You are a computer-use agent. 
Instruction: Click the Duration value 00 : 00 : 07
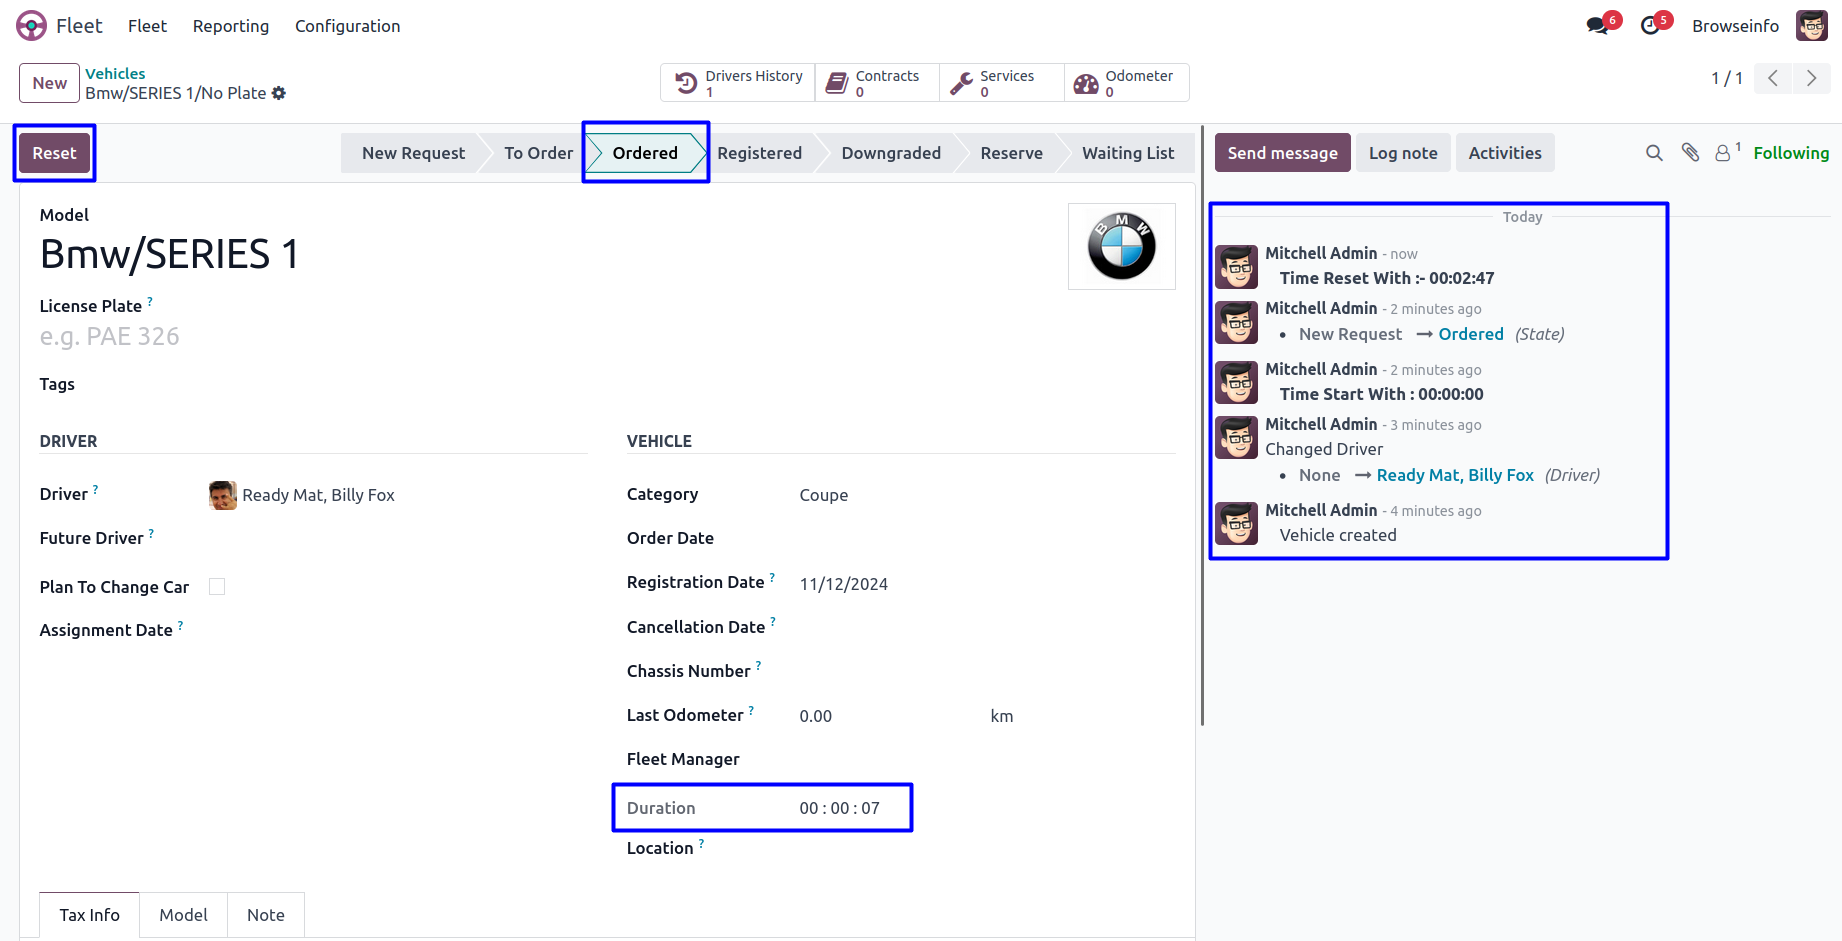(839, 808)
